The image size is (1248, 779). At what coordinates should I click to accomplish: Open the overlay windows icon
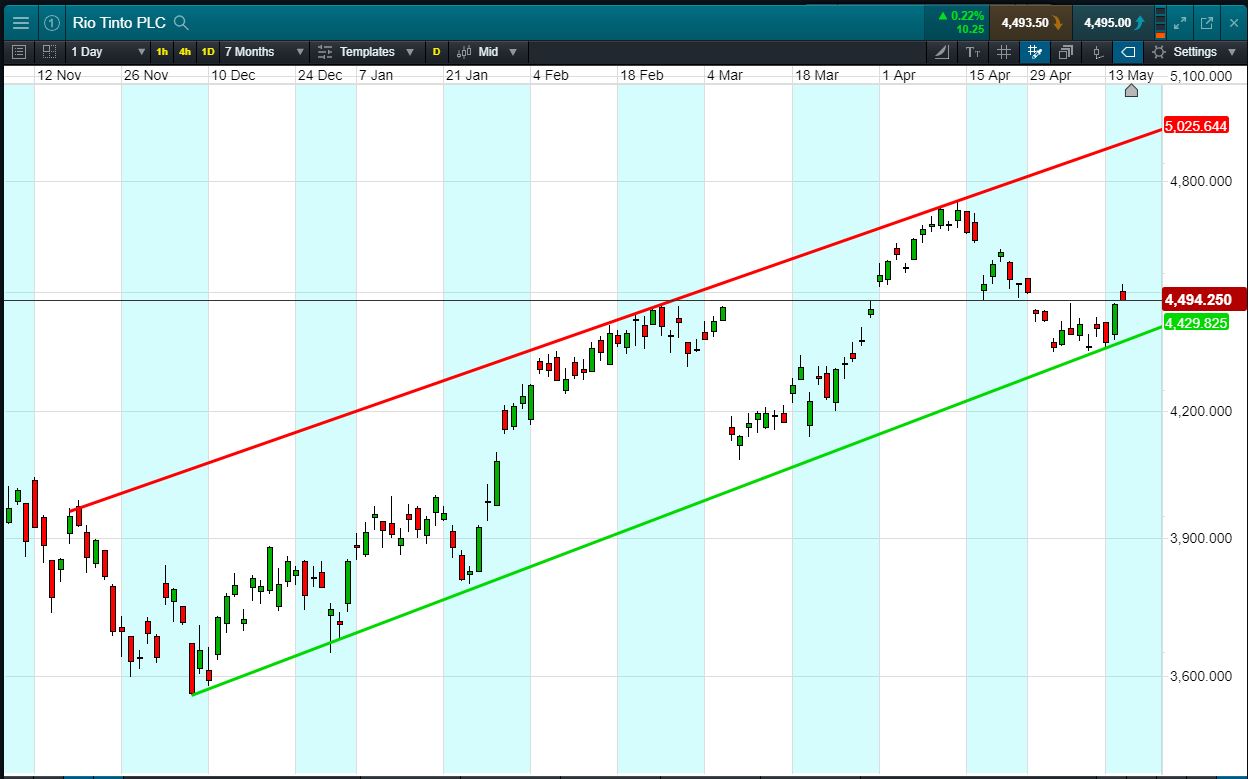point(1066,51)
